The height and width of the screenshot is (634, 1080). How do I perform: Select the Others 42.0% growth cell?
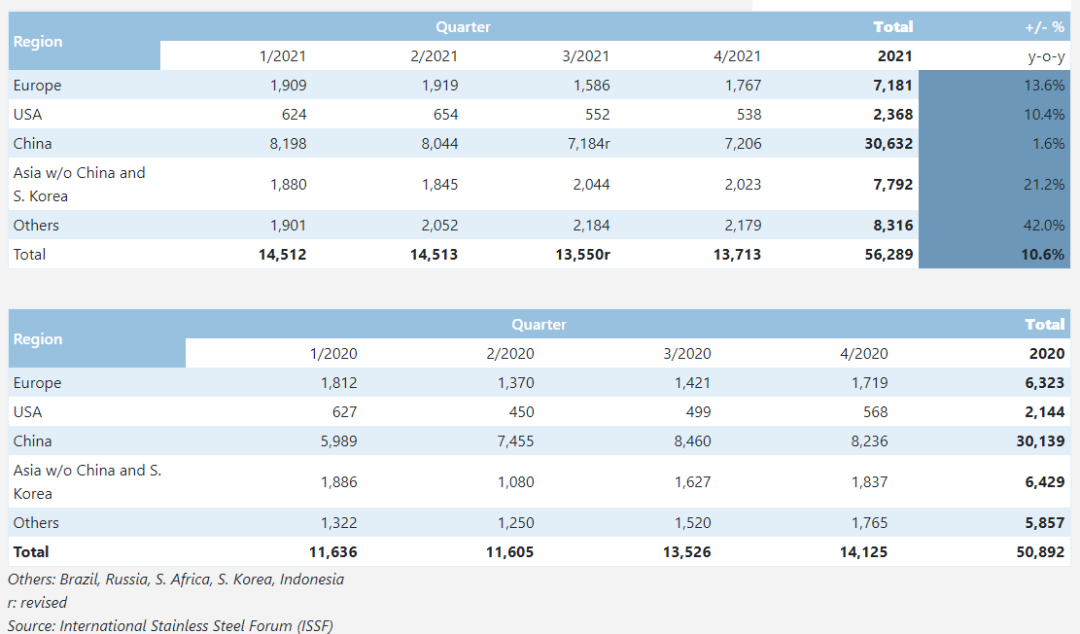1044,225
